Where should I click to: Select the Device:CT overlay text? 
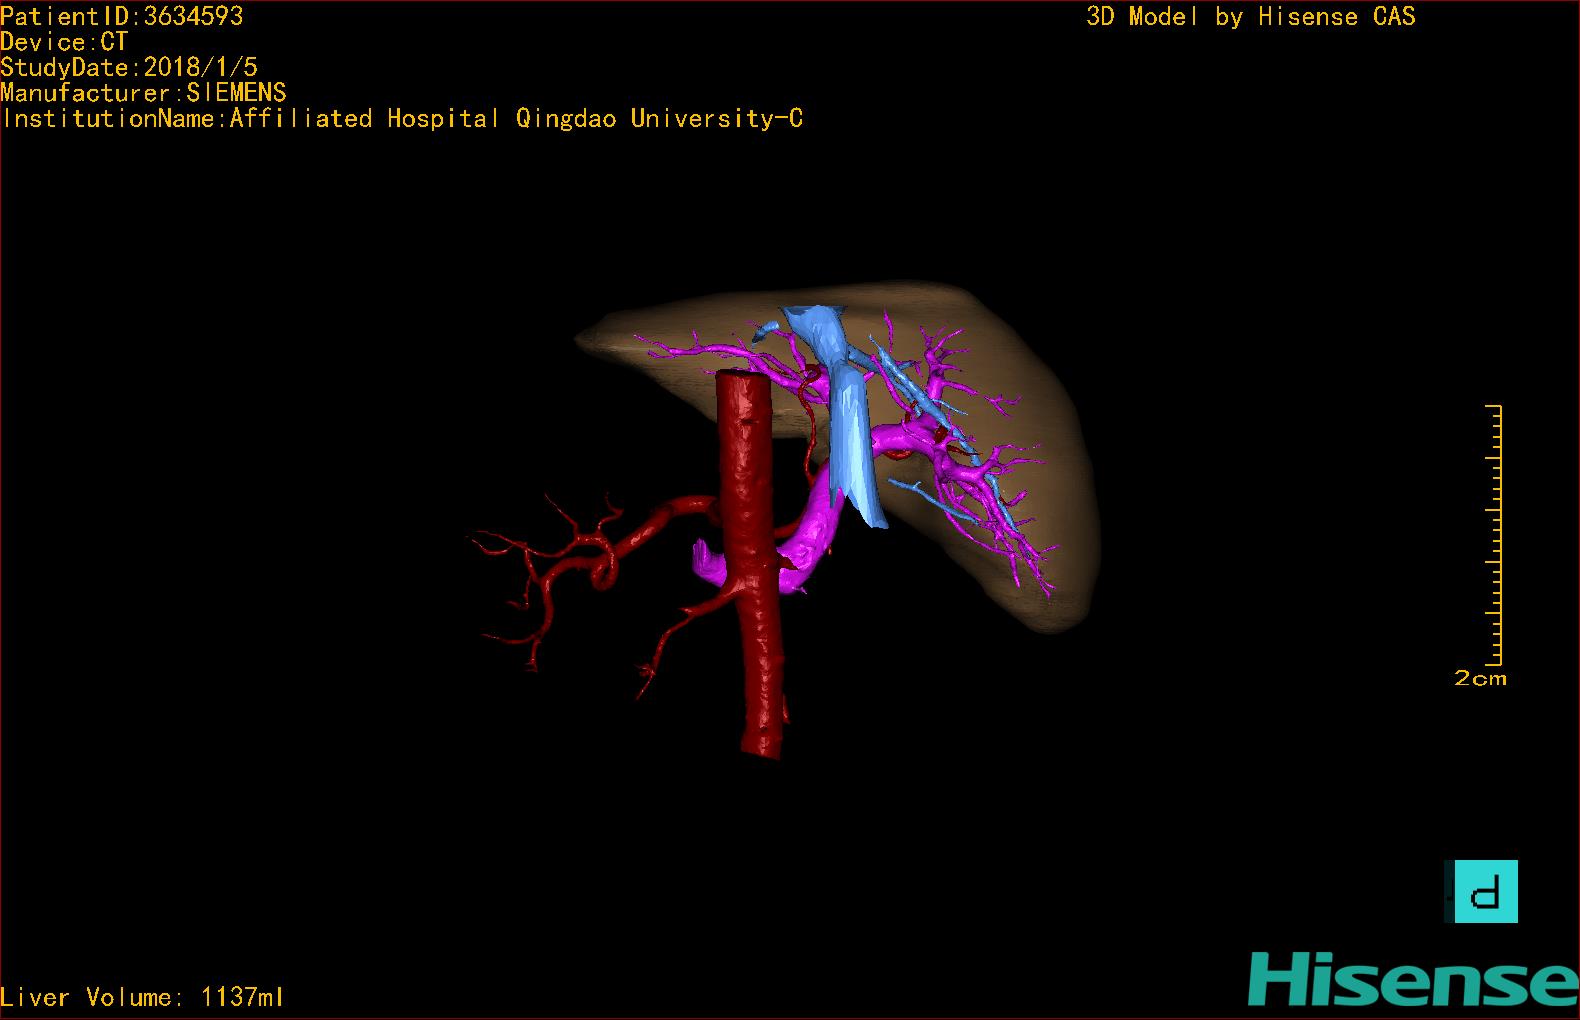[x=64, y=42]
